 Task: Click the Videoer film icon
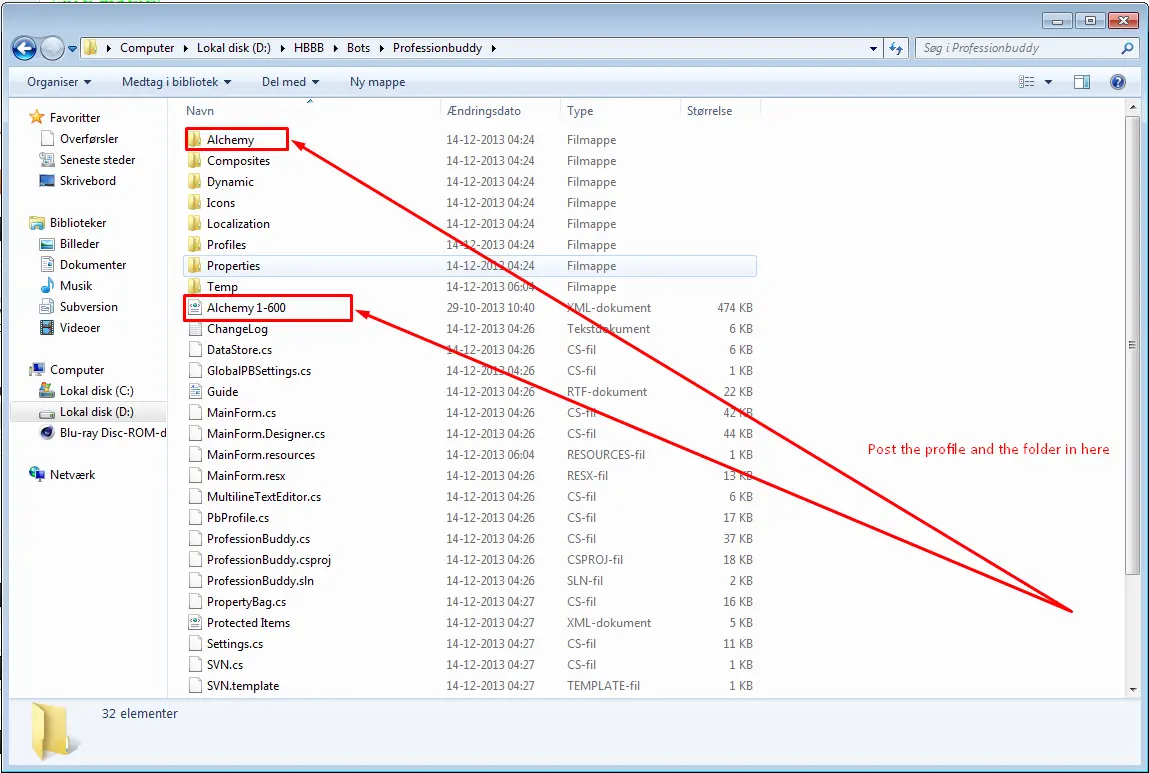coord(47,328)
